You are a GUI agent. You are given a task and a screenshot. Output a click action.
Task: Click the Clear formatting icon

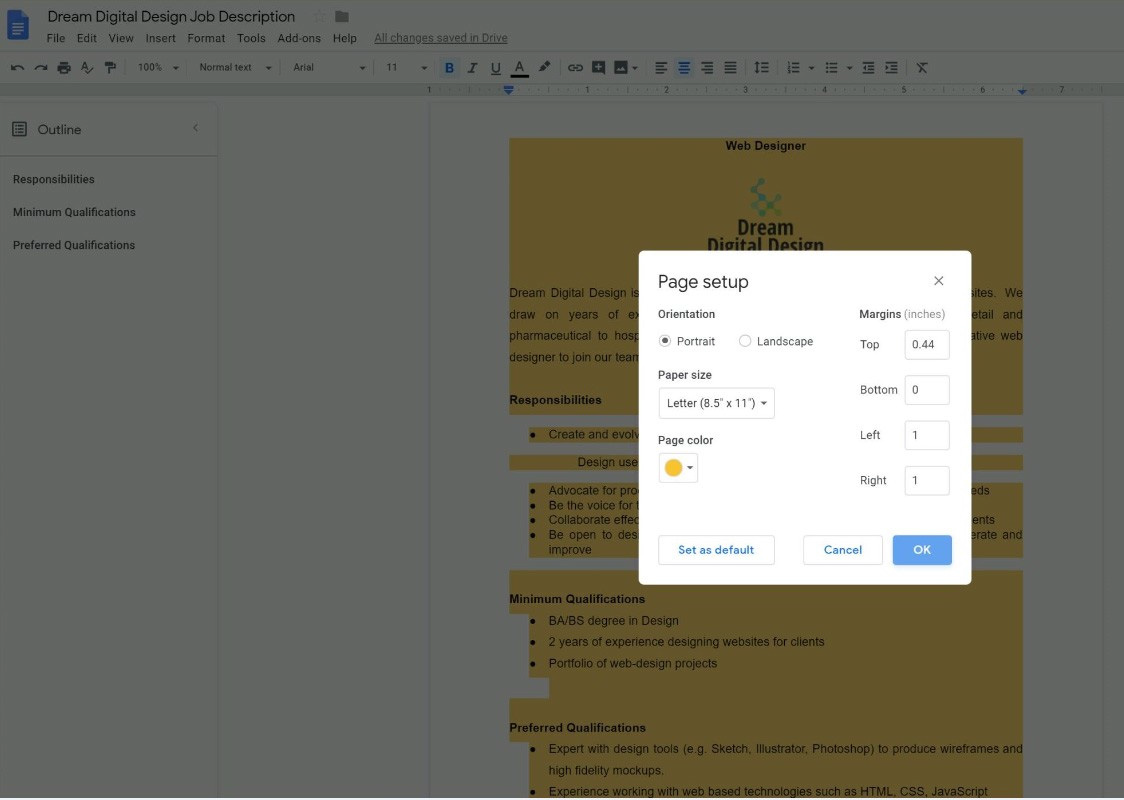922,67
